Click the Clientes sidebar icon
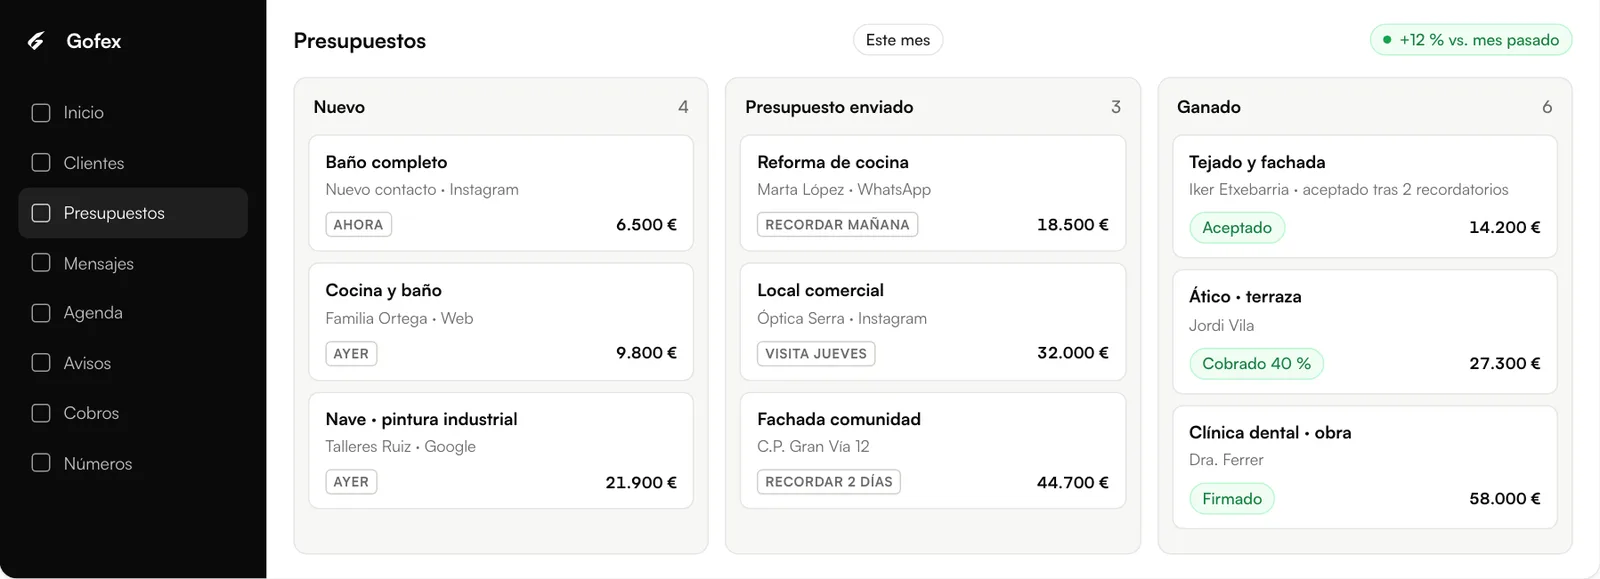Screen dimensions: 1600x579 click(41, 163)
